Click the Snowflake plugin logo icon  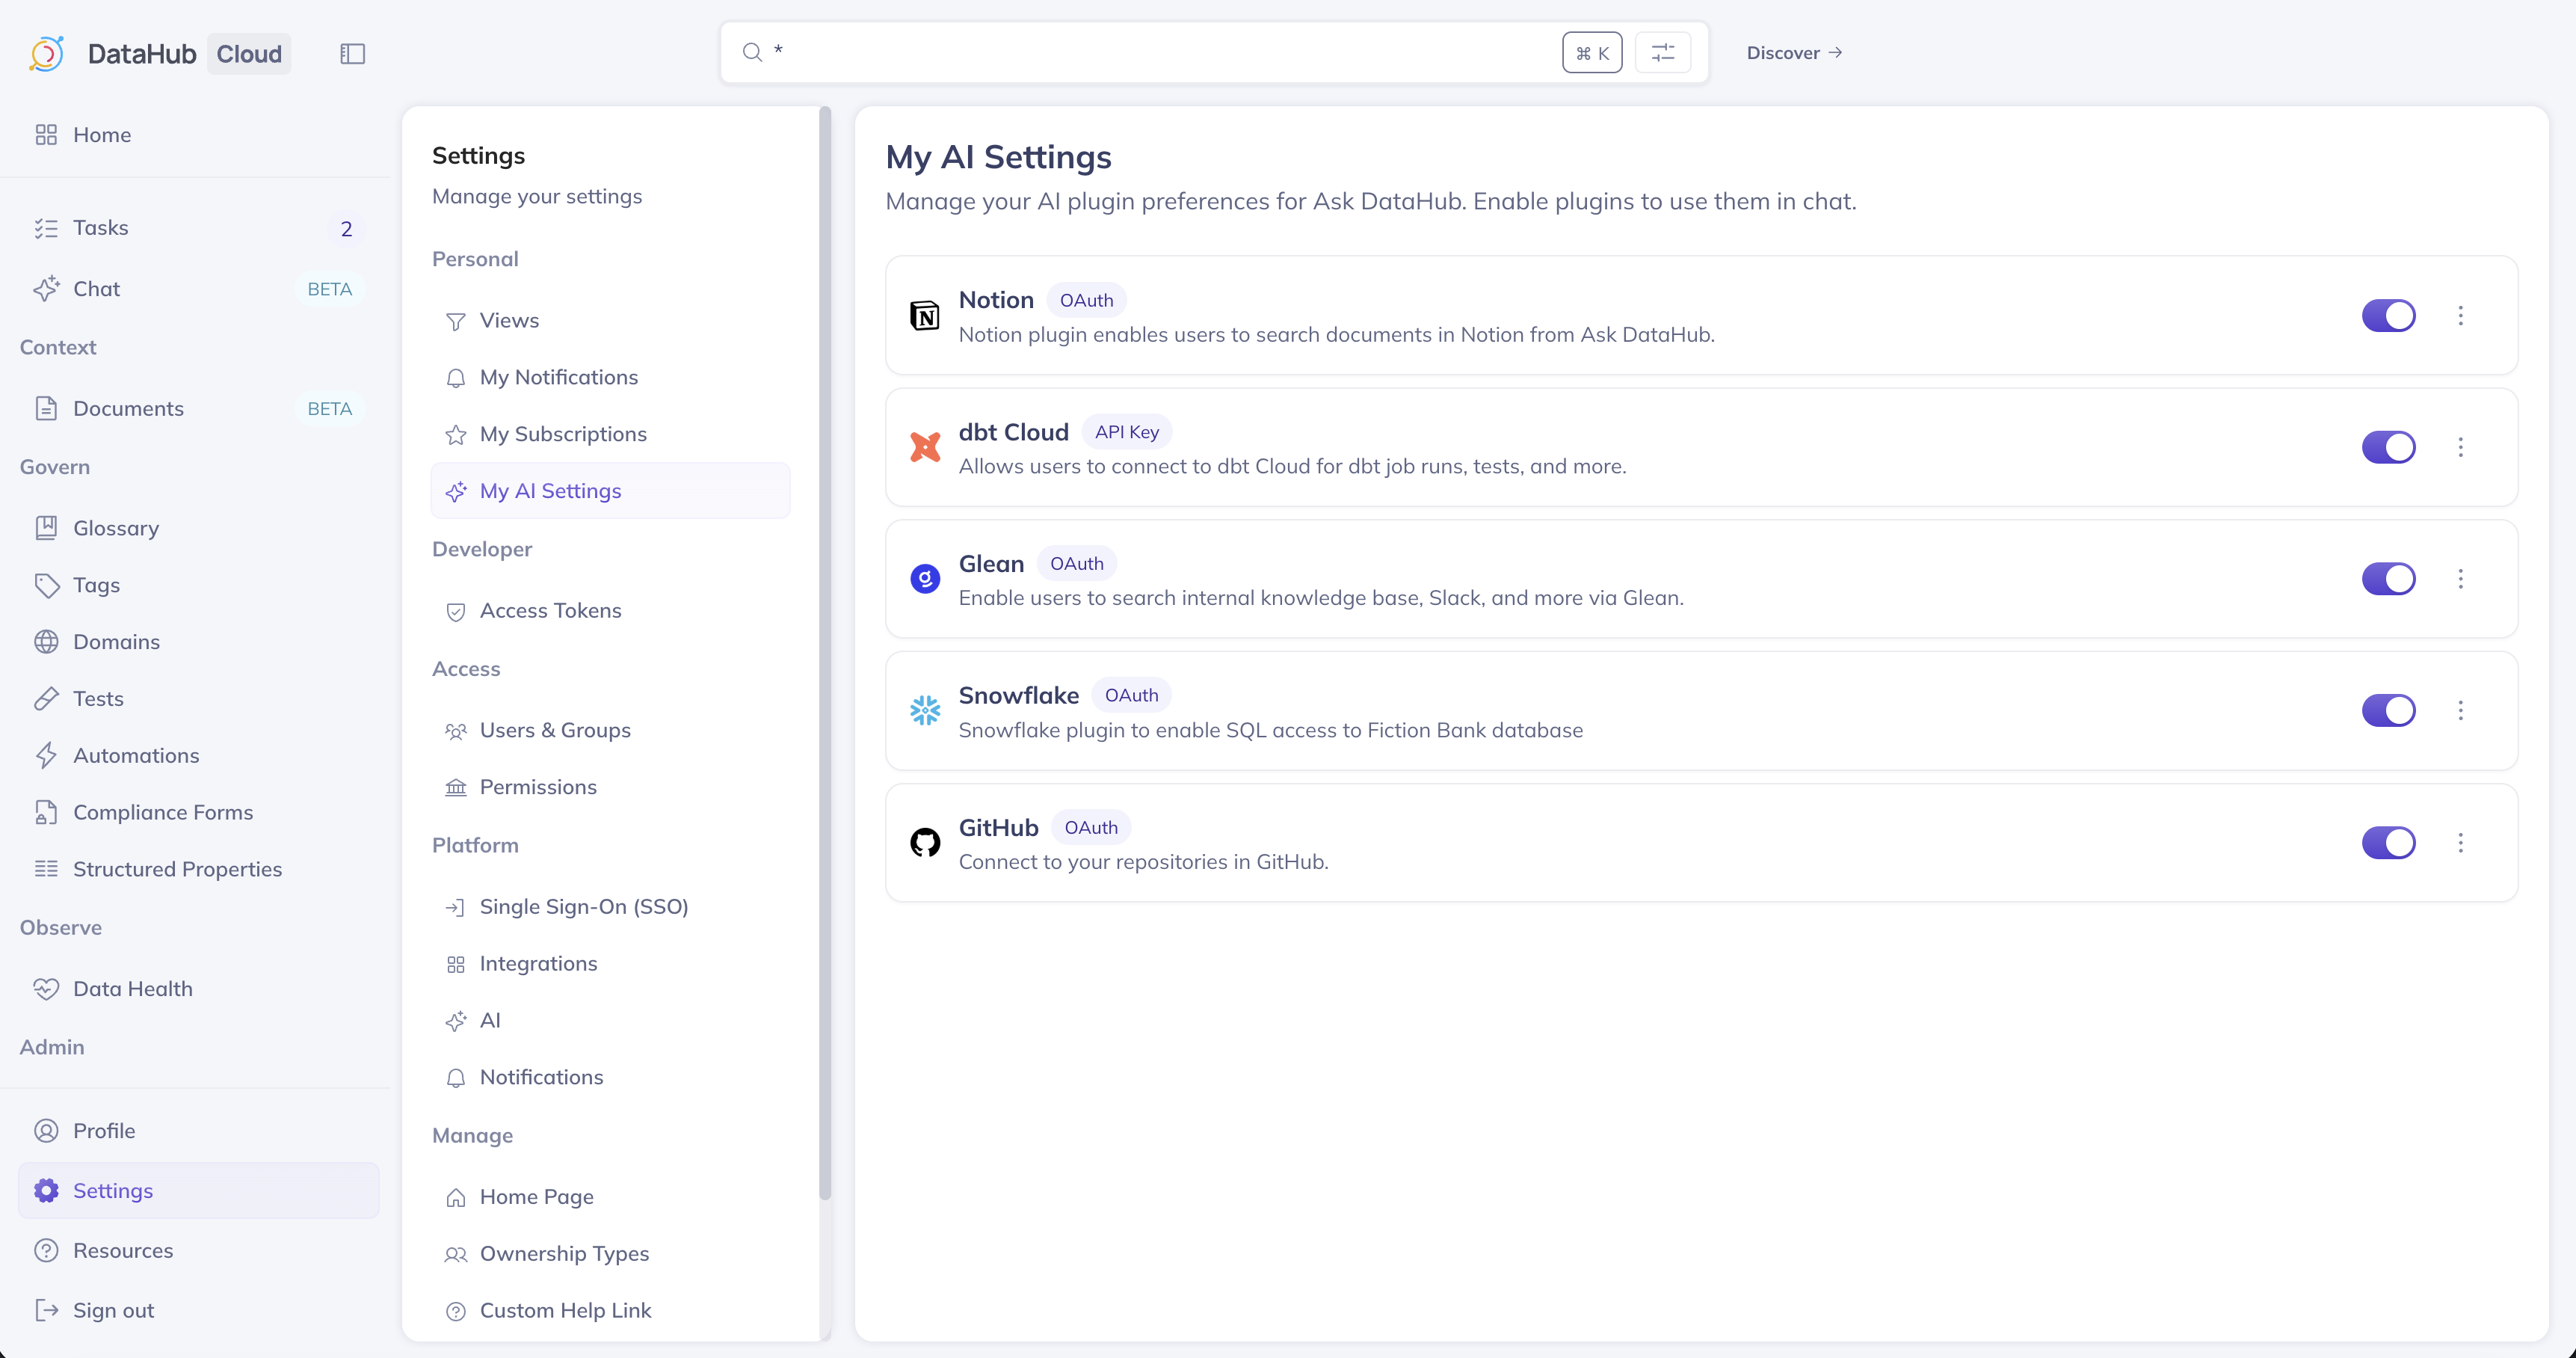(x=924, y=711)
